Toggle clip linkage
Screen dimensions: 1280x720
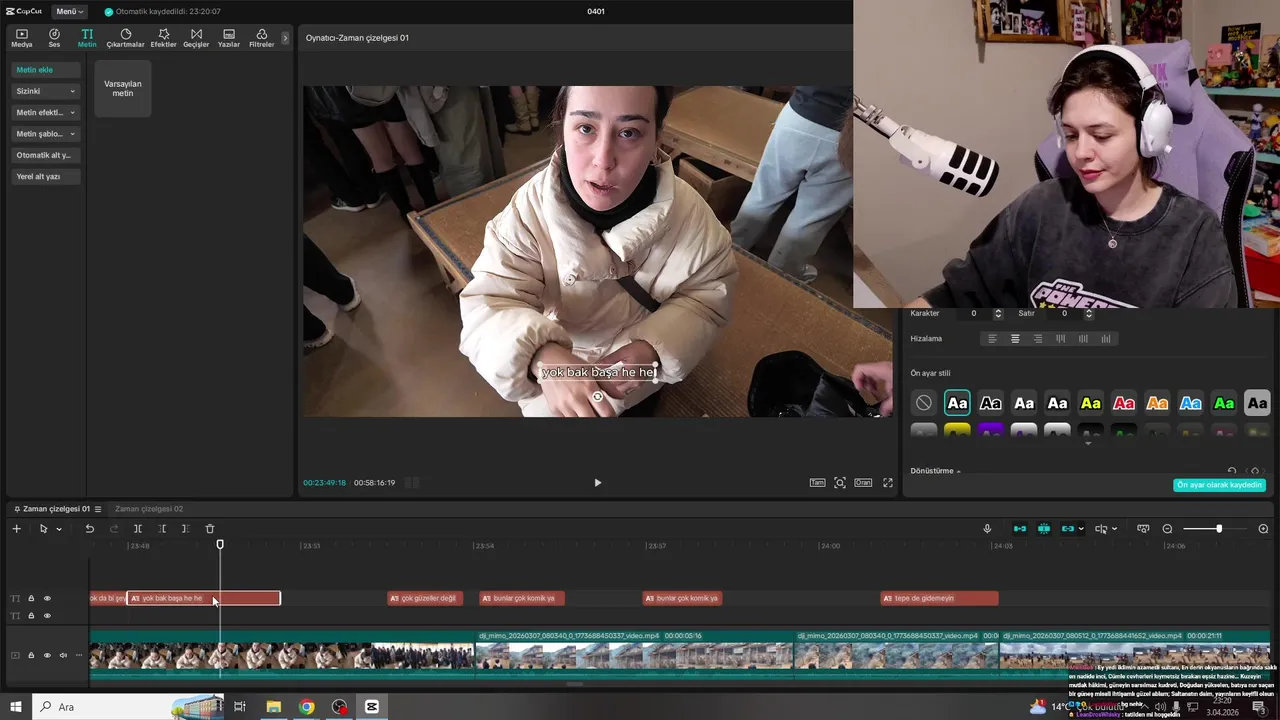[x=1068, y=529]
